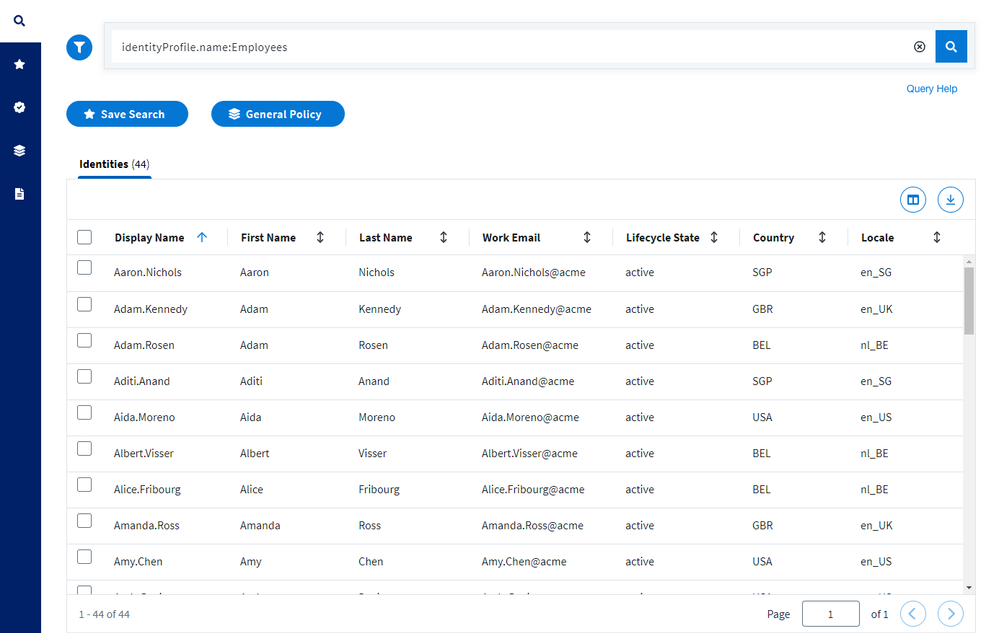Viewport: 999px width, 633px height.
Task: Click the blue magnifier search button
Action: tap(951, 46)
